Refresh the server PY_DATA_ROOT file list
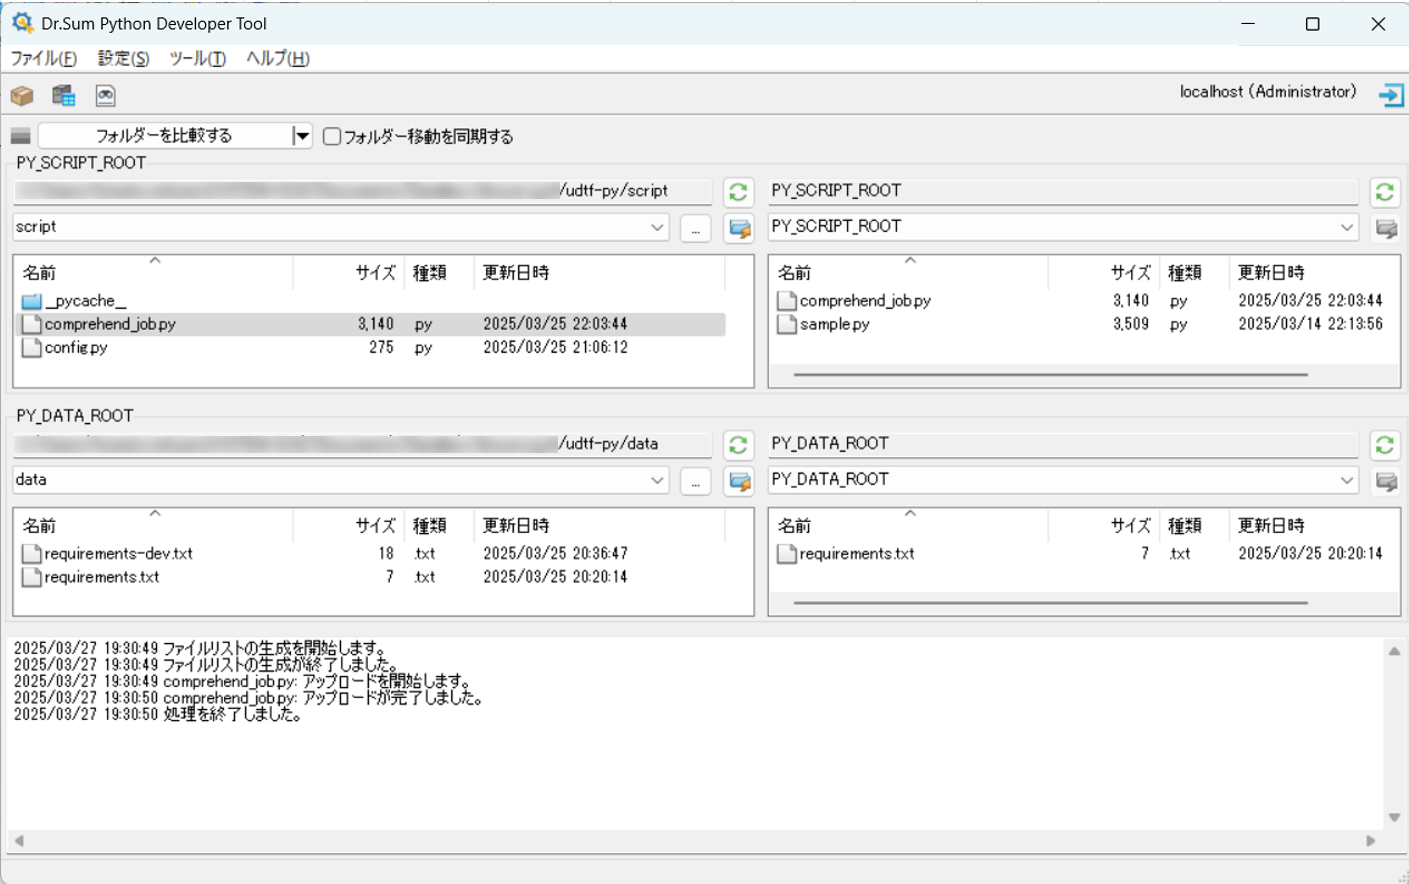 coord(1384,445)
